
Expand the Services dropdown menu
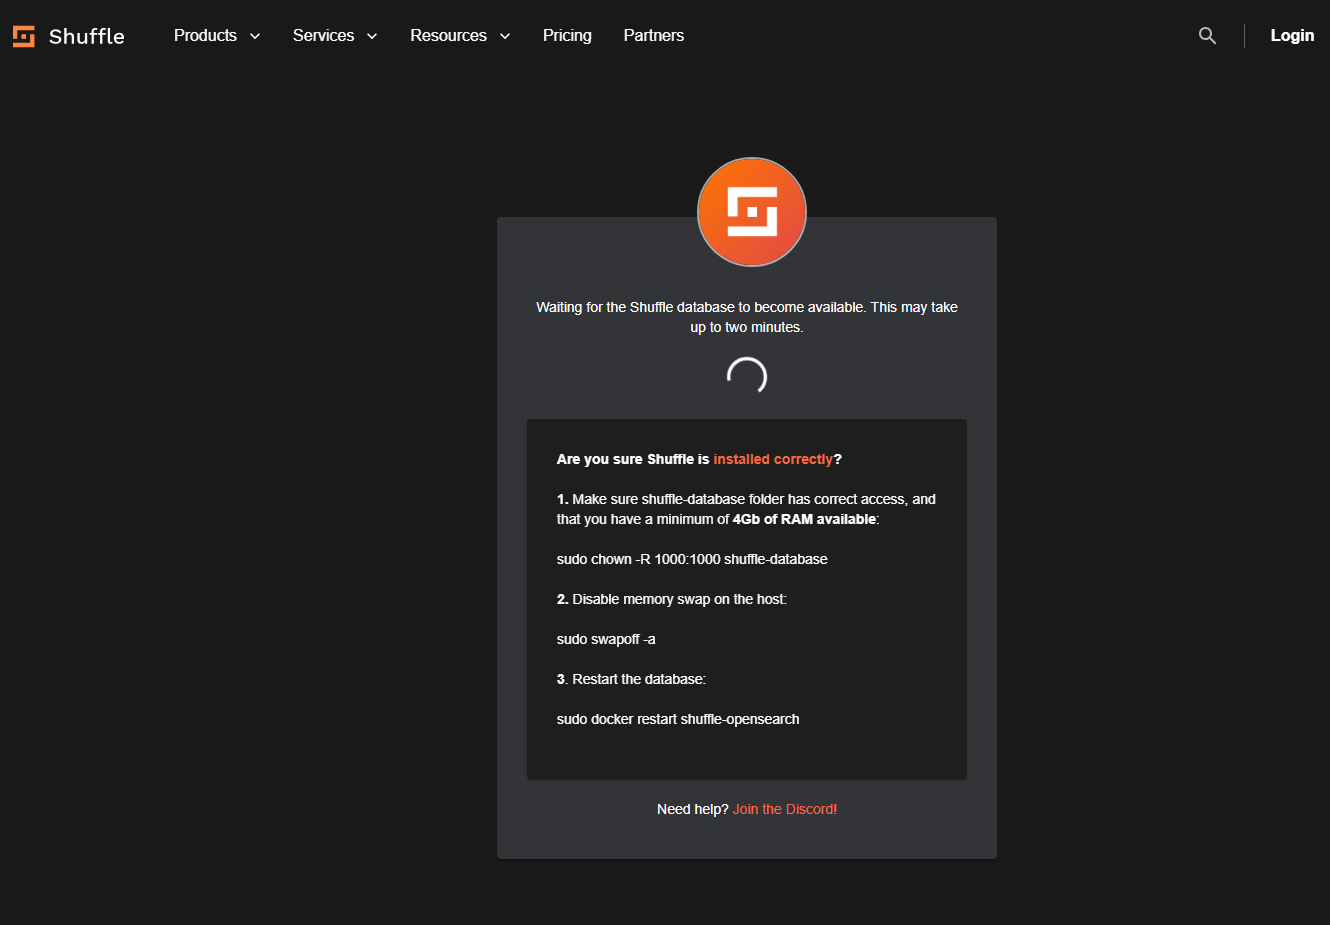tap(335, 35)
